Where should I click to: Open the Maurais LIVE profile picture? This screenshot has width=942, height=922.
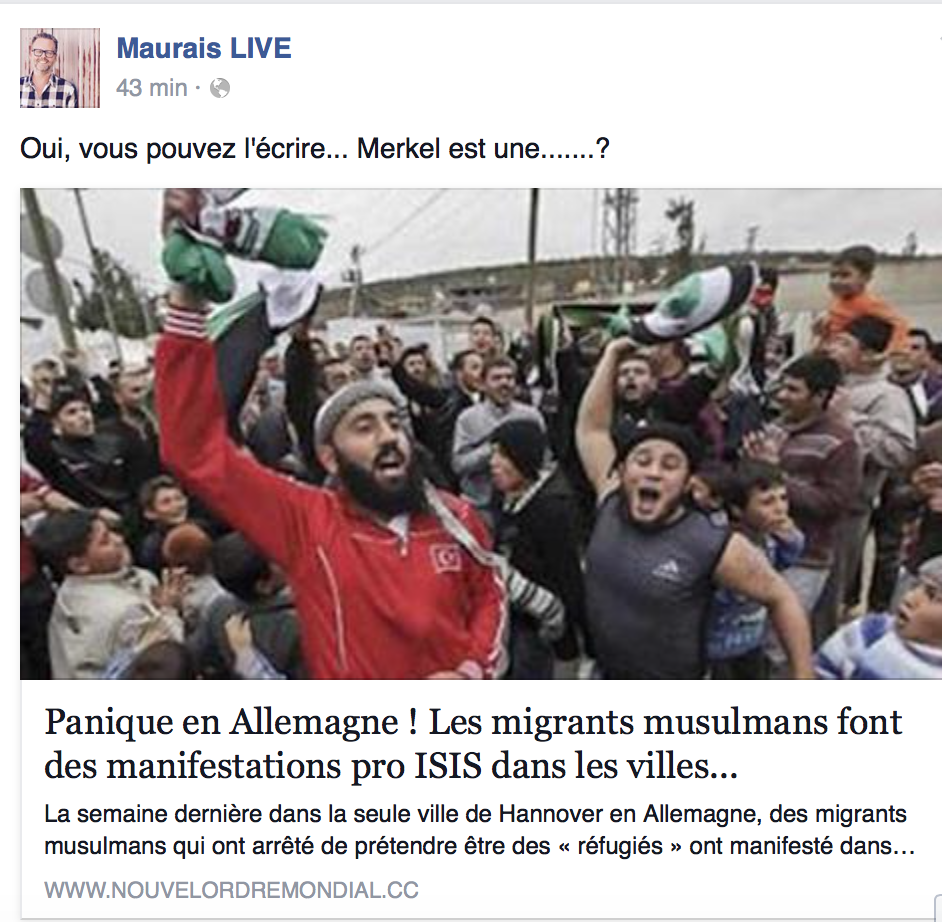point(60,68)
